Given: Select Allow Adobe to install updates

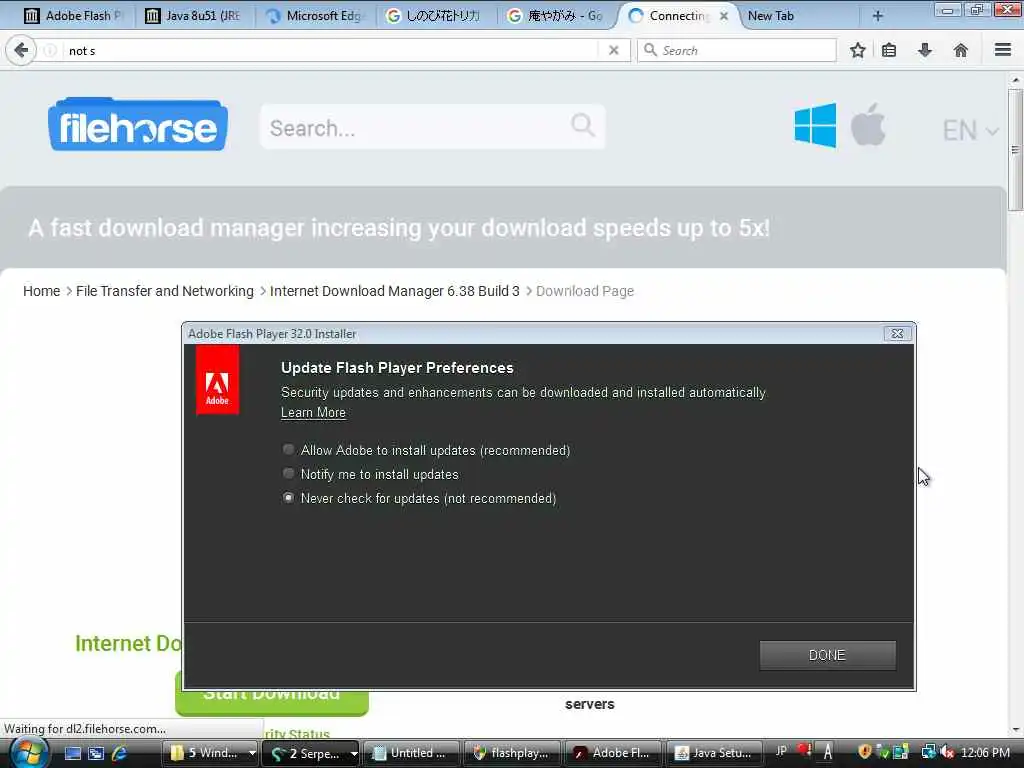Looking at the screenshot, I should point(288,449).
